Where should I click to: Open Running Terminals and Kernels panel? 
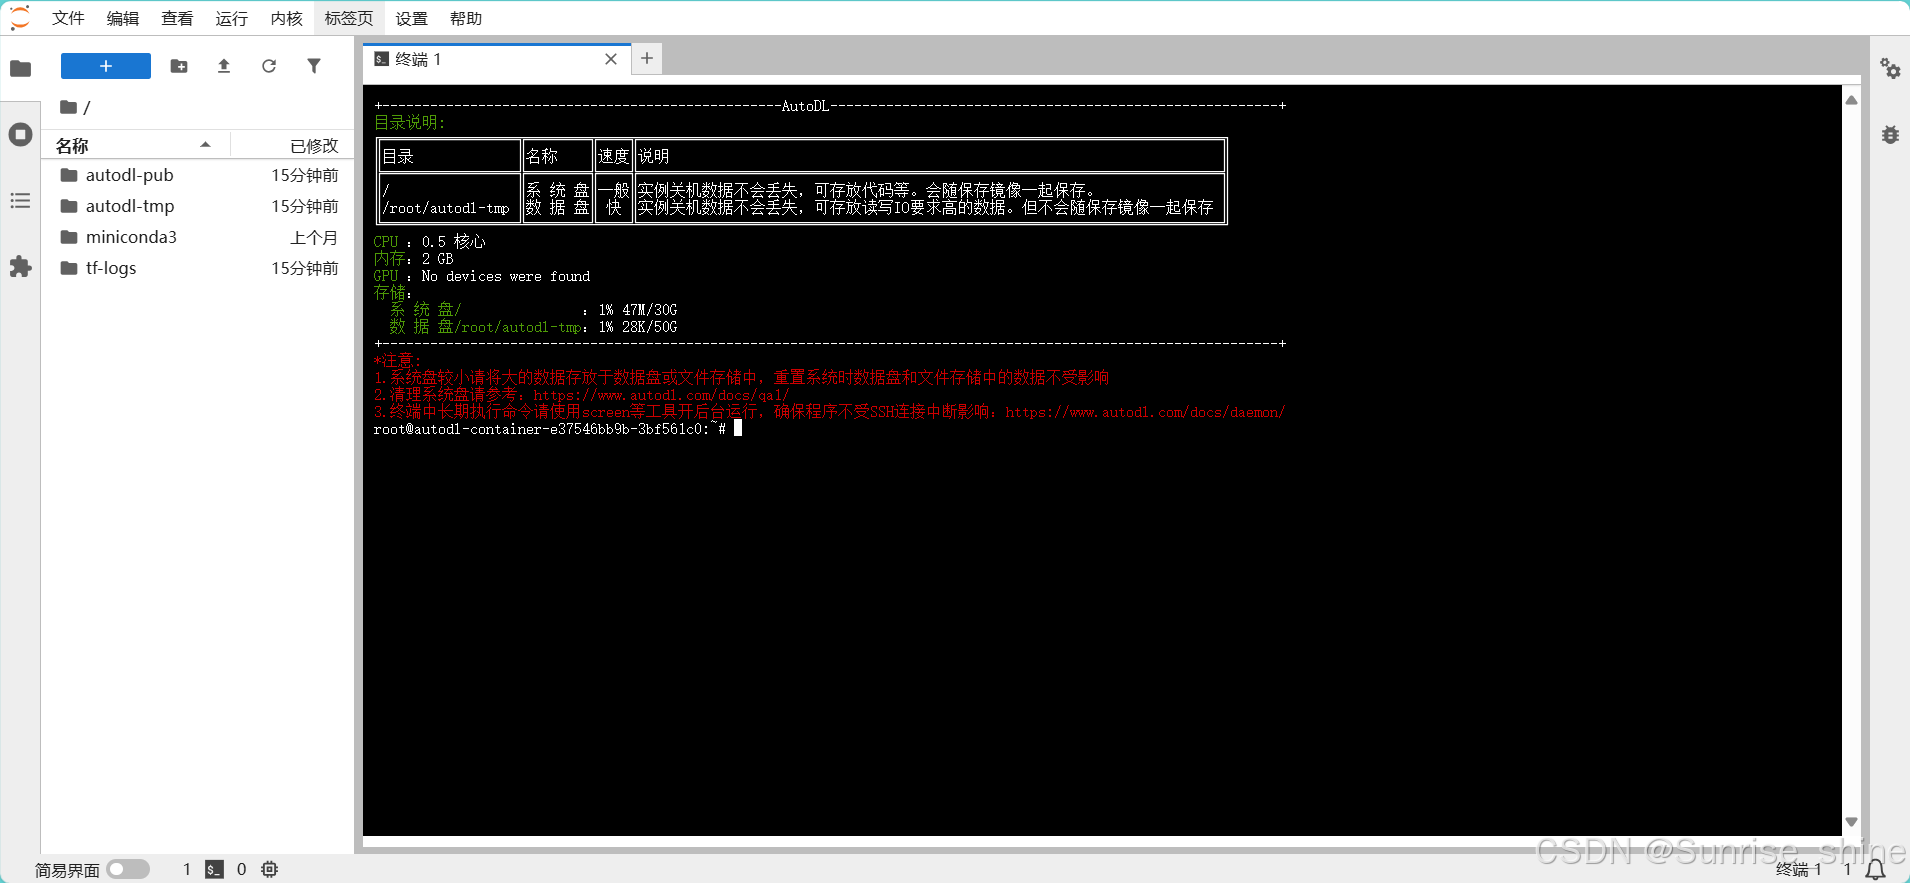(x=20, y=135)
